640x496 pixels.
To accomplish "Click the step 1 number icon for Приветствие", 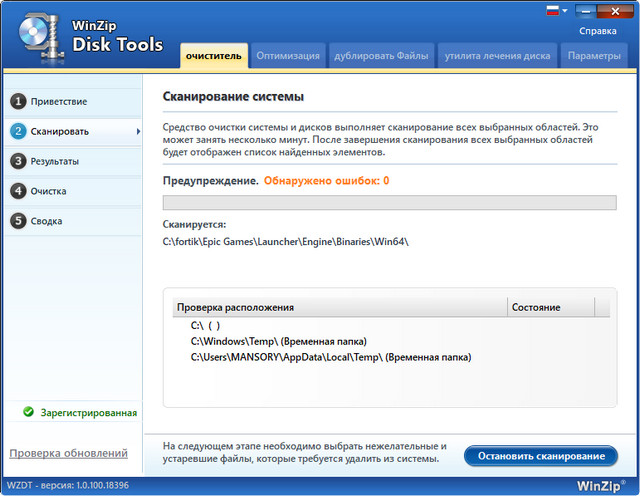I will 17,102.
